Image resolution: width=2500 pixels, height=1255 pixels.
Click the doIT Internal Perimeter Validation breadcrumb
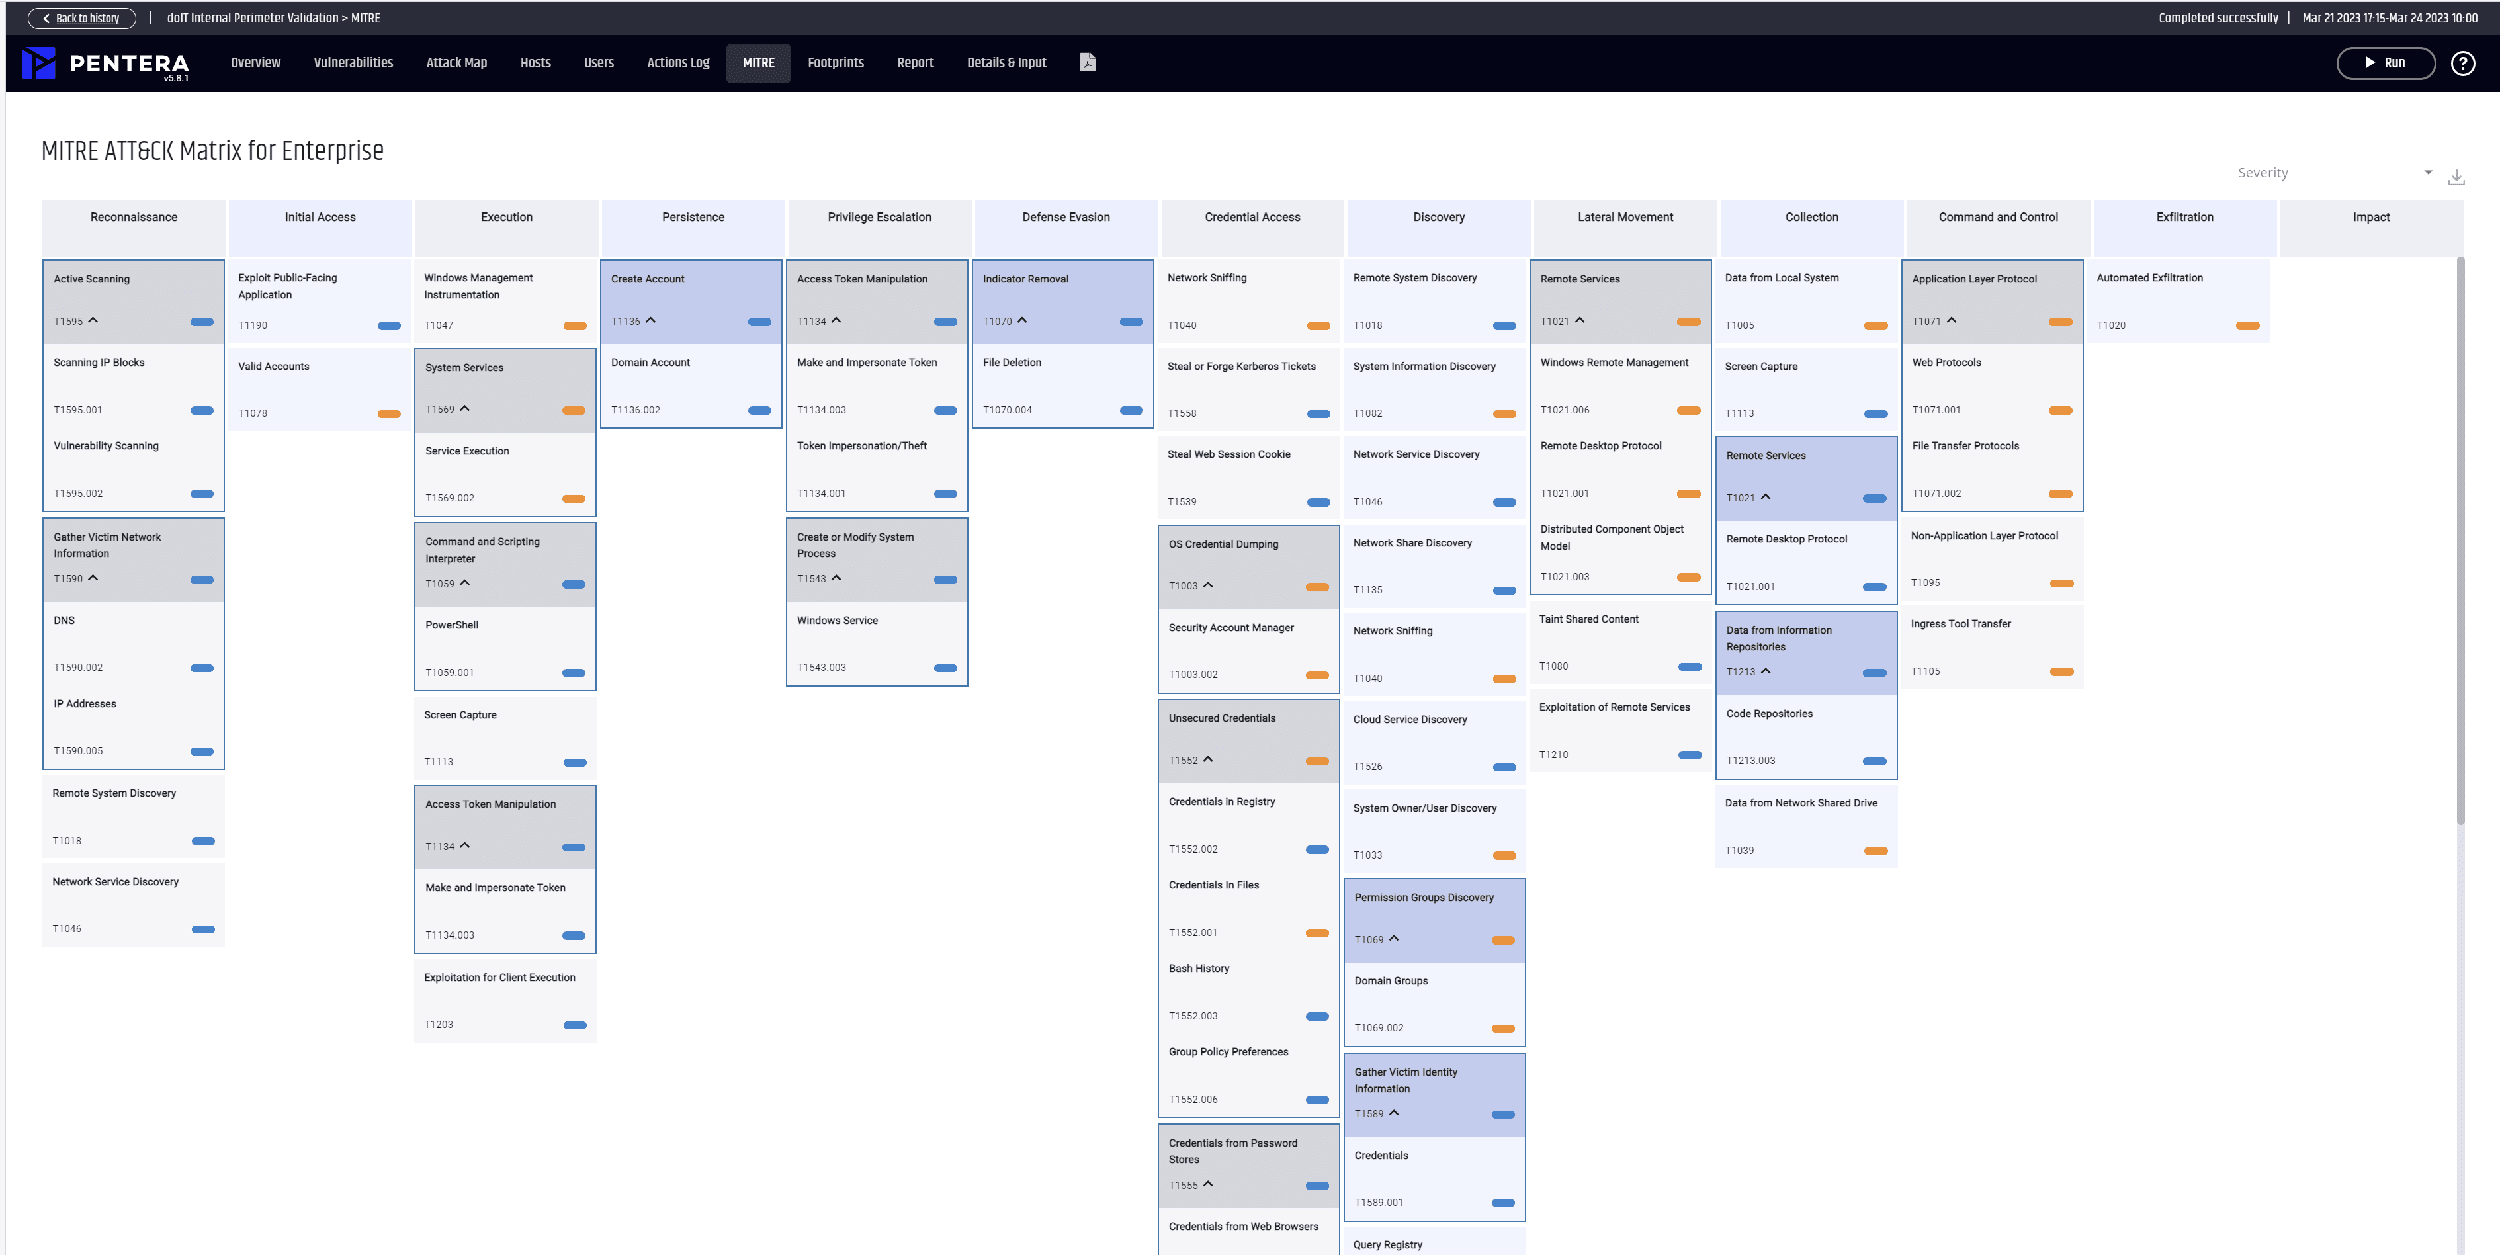click(x=252, y=18)
